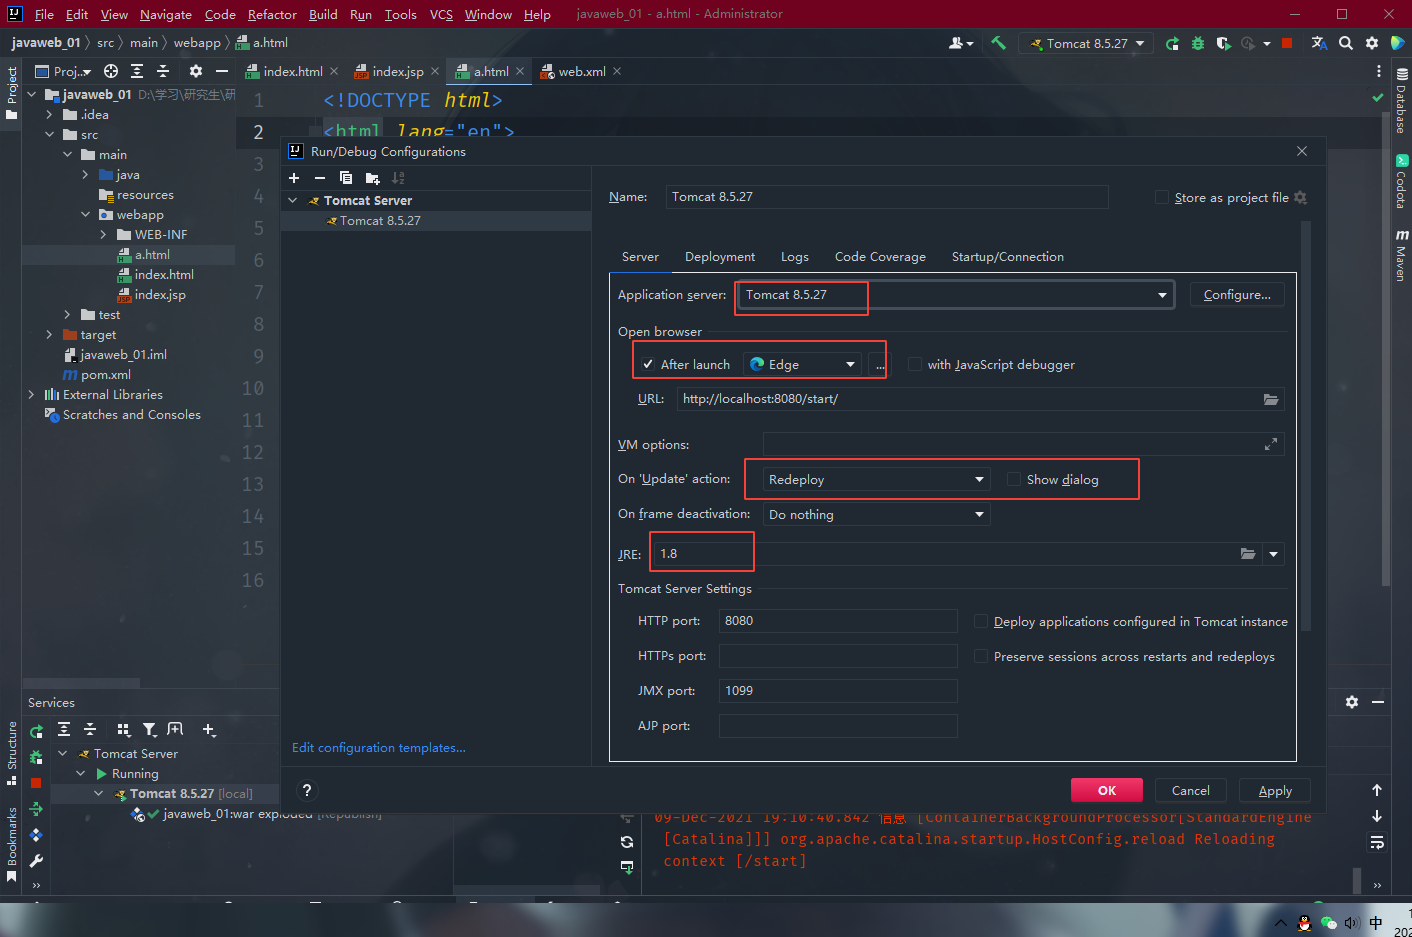Open On frame deactivation Do nothing dropdown

(876, 514)
